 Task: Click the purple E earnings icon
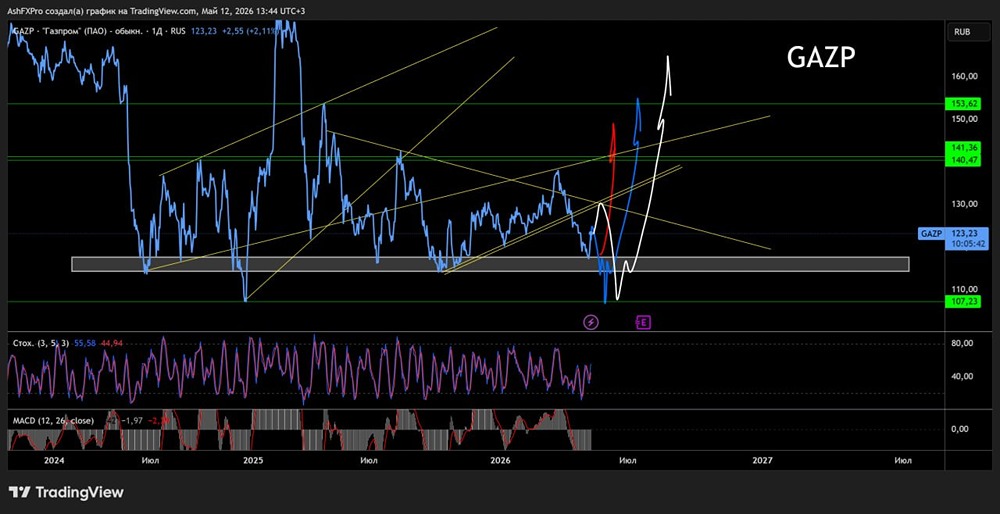tap(643, 322)
